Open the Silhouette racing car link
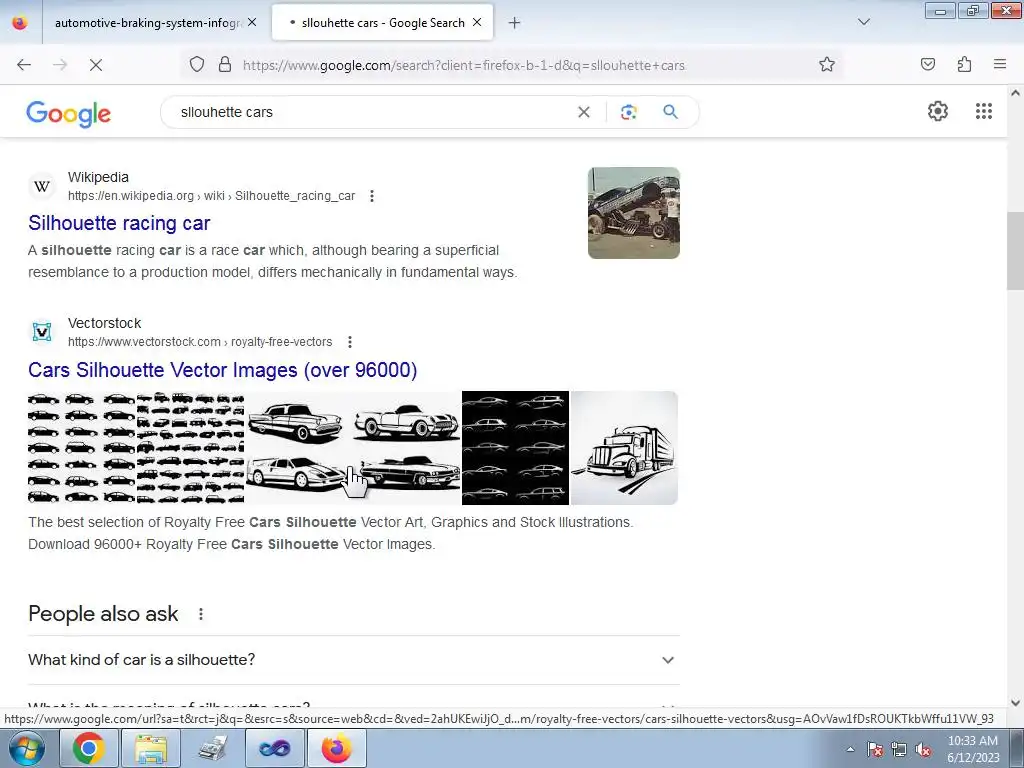This screenshot has height=768, width=1024. [x=119, y=223]
